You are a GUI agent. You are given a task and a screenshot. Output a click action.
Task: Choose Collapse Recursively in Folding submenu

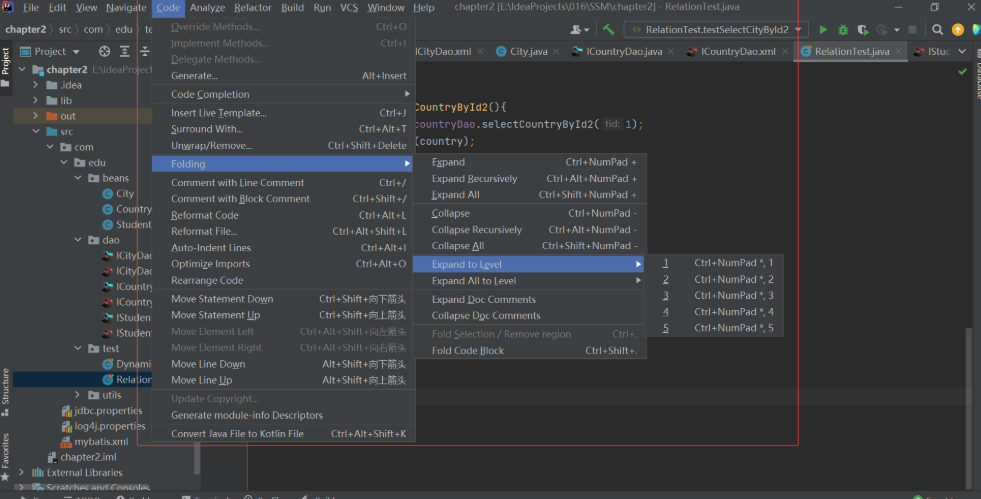point(529,229)
